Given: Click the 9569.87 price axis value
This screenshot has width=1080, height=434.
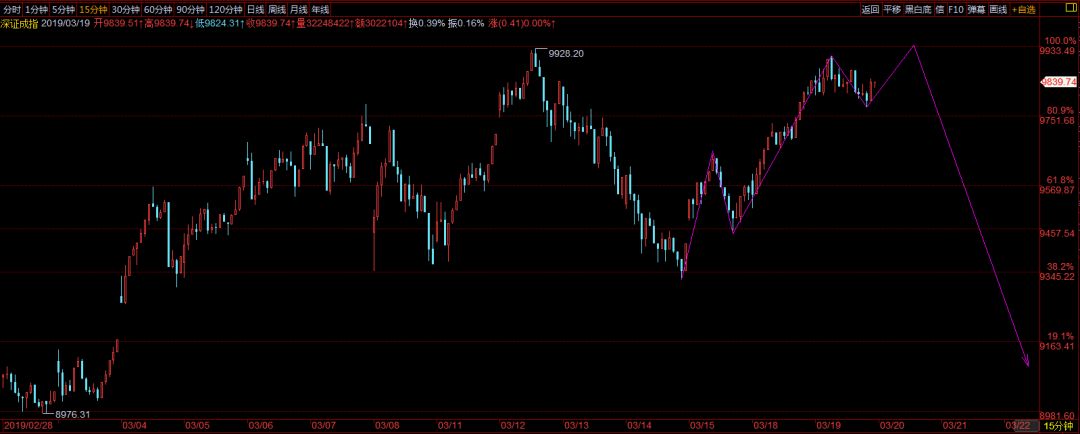Looking at the screenshot, I should tap(1058, 190).
